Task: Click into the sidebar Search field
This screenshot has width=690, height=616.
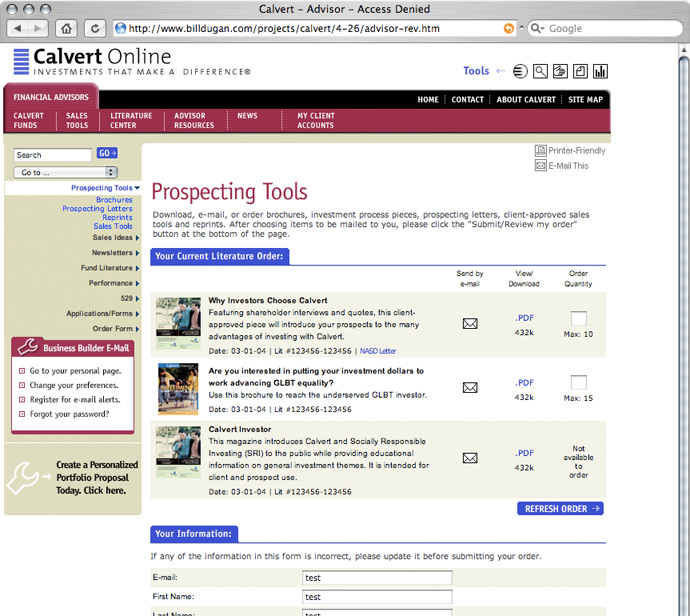Action: coord(53,155)
